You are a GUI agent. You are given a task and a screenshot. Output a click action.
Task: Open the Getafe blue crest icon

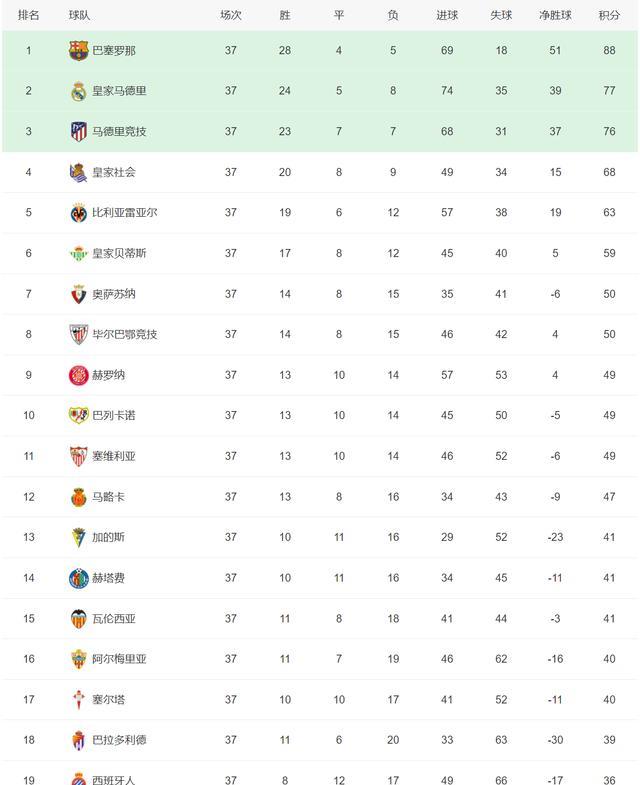(79, 578)
